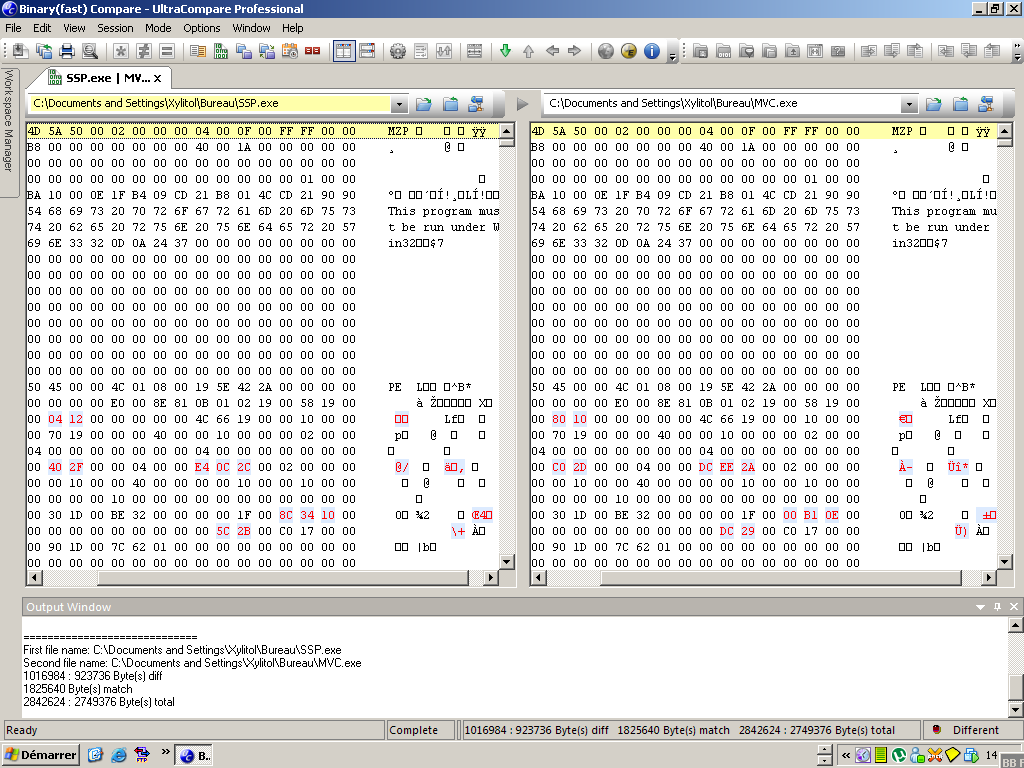Open the Options menu

pos(202,28)
